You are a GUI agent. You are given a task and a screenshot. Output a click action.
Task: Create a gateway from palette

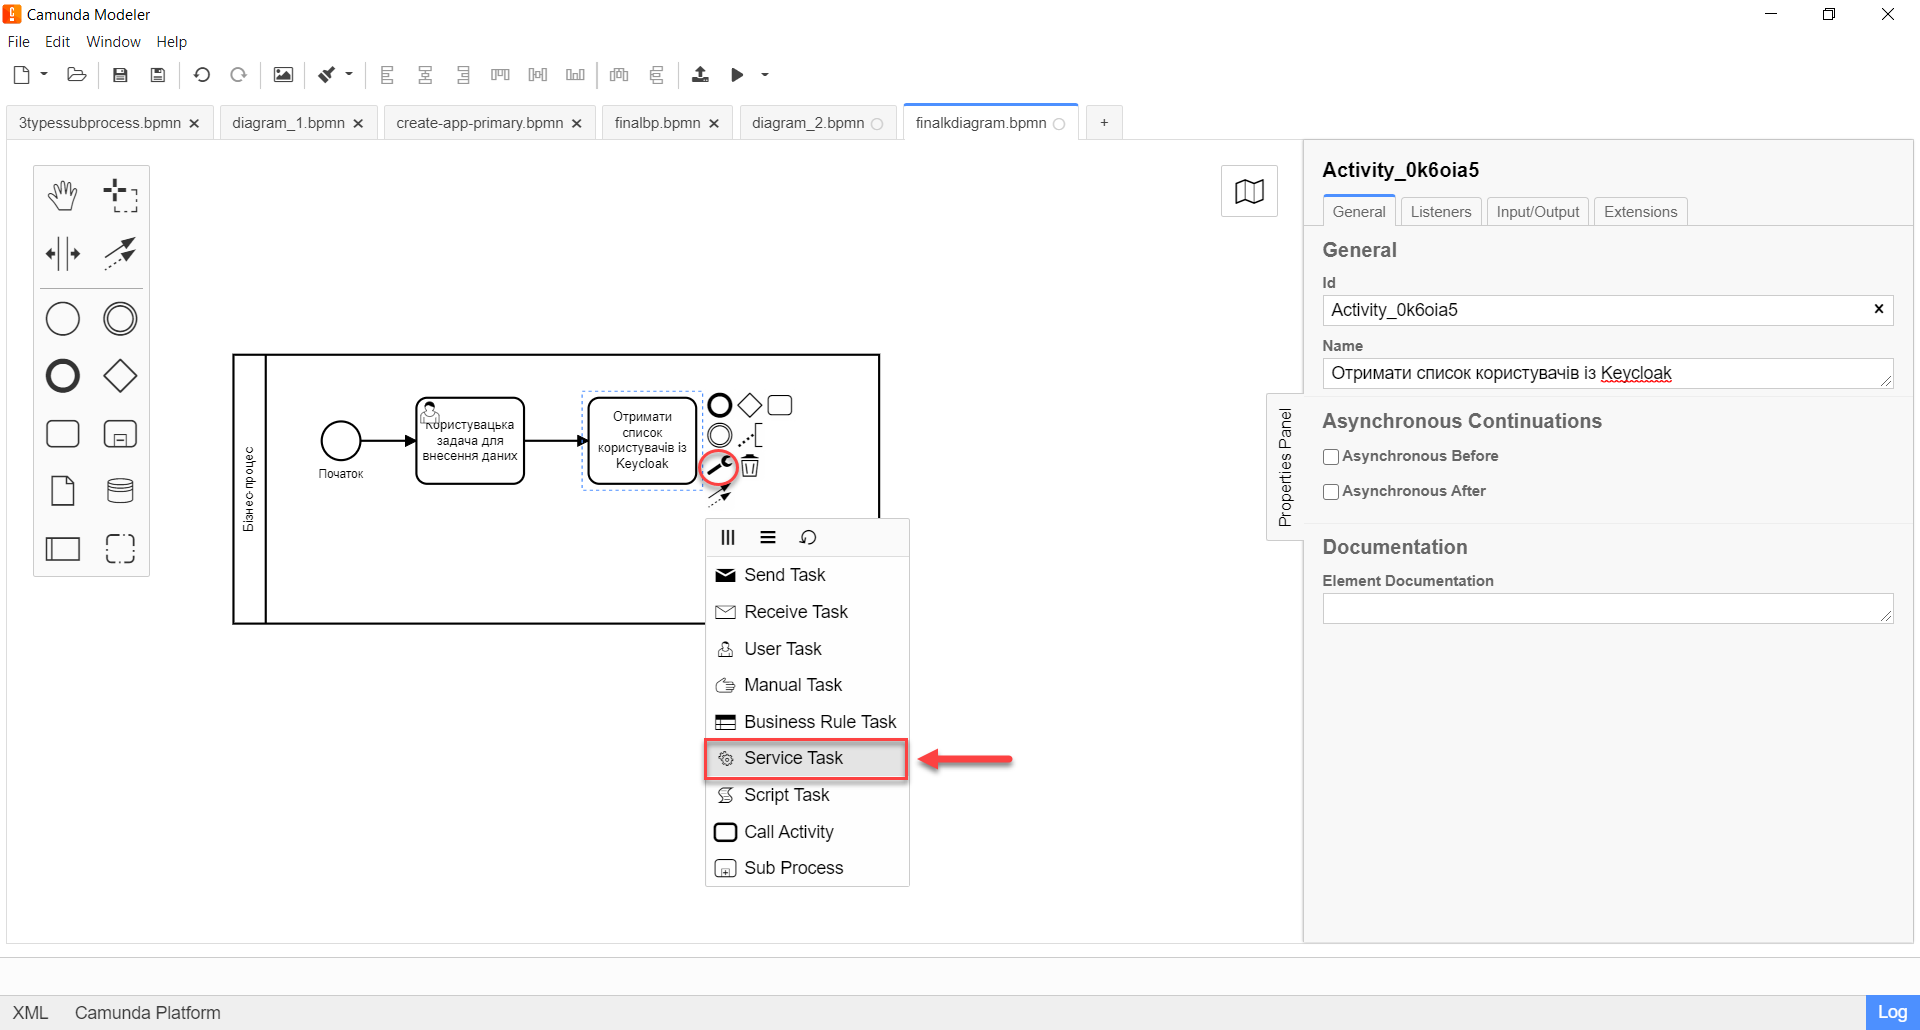point(120,376)
